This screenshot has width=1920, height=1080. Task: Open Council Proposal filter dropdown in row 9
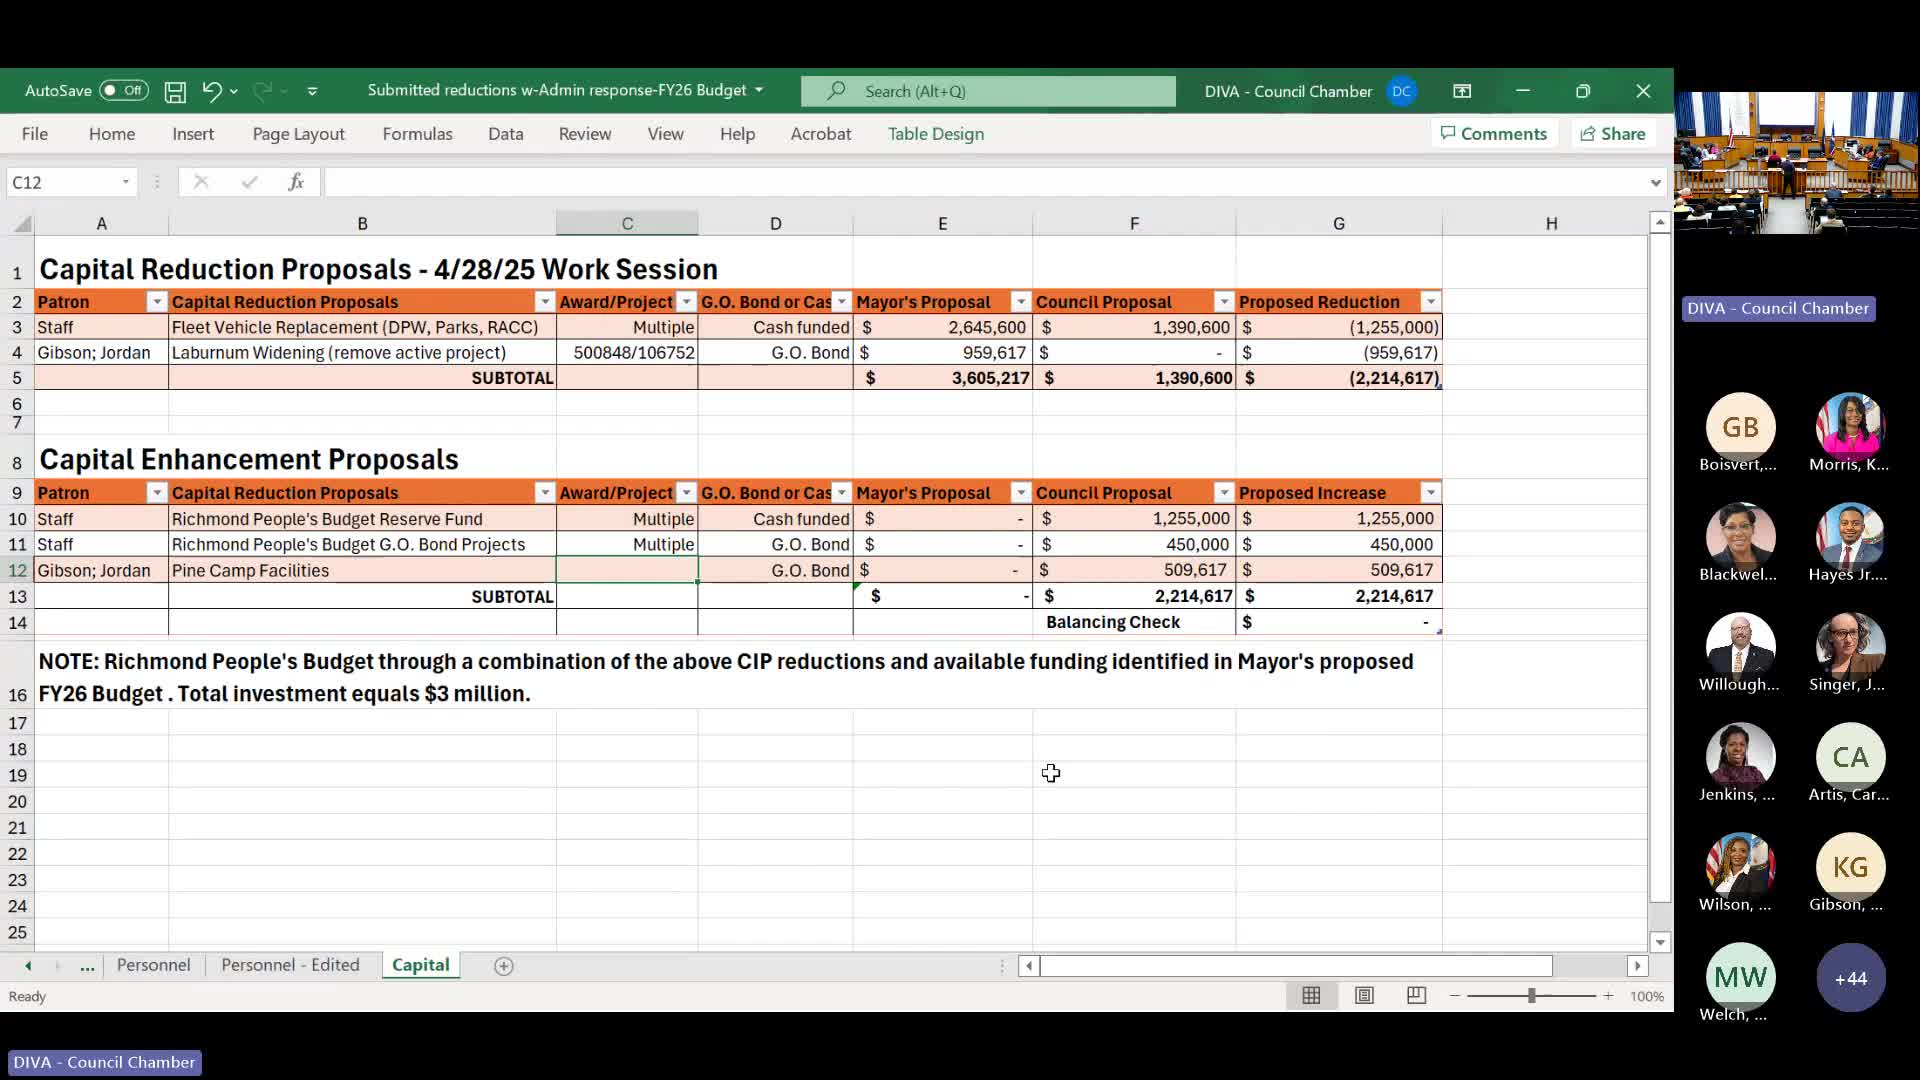pyautogui.click(x=1224, y=493)
